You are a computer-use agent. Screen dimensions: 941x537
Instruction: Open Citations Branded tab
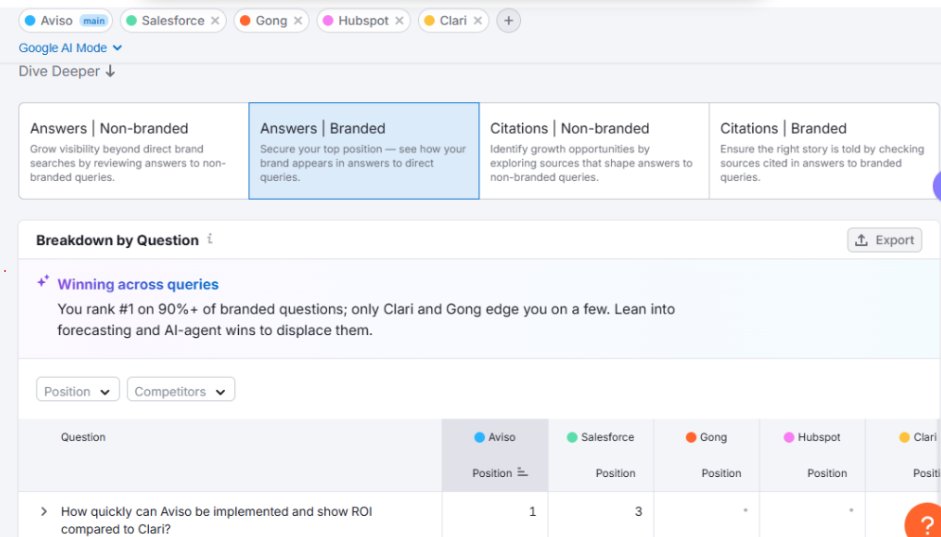(x=824, y=151)
